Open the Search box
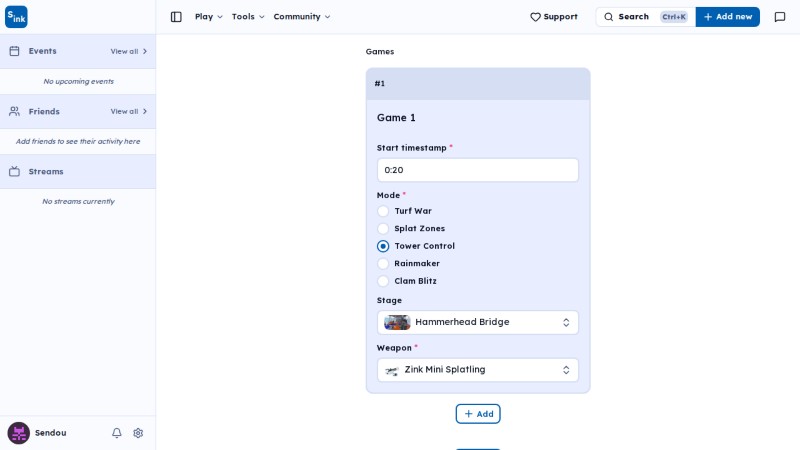This screenshot has height=450, width=800. pyautogui.click(x=645, y=17)
